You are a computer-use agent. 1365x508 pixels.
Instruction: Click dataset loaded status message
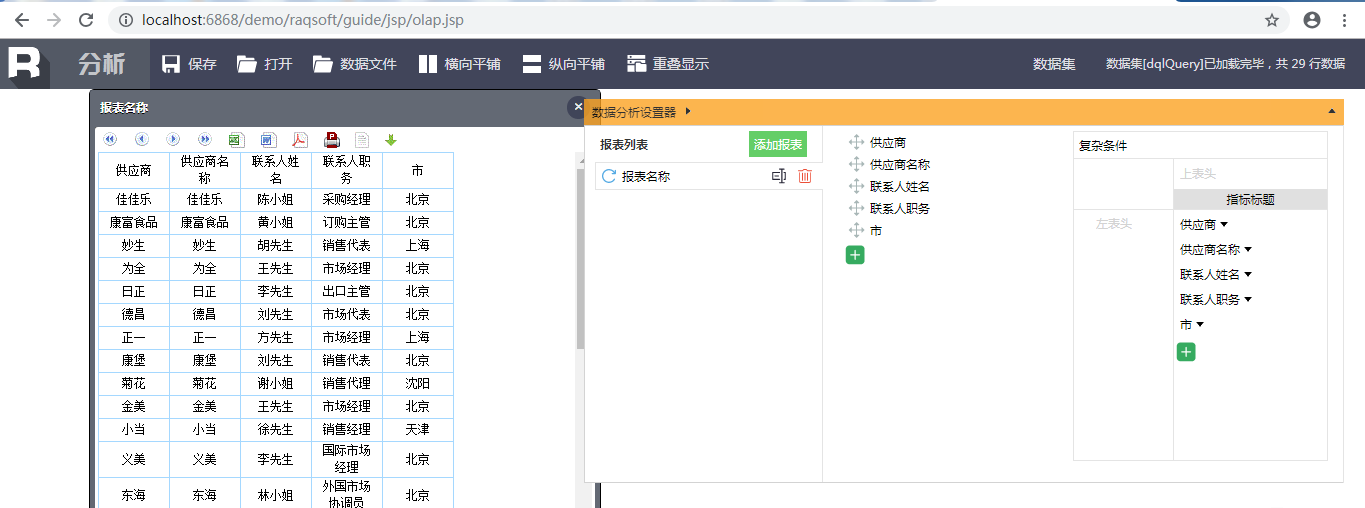(1225, 64)
